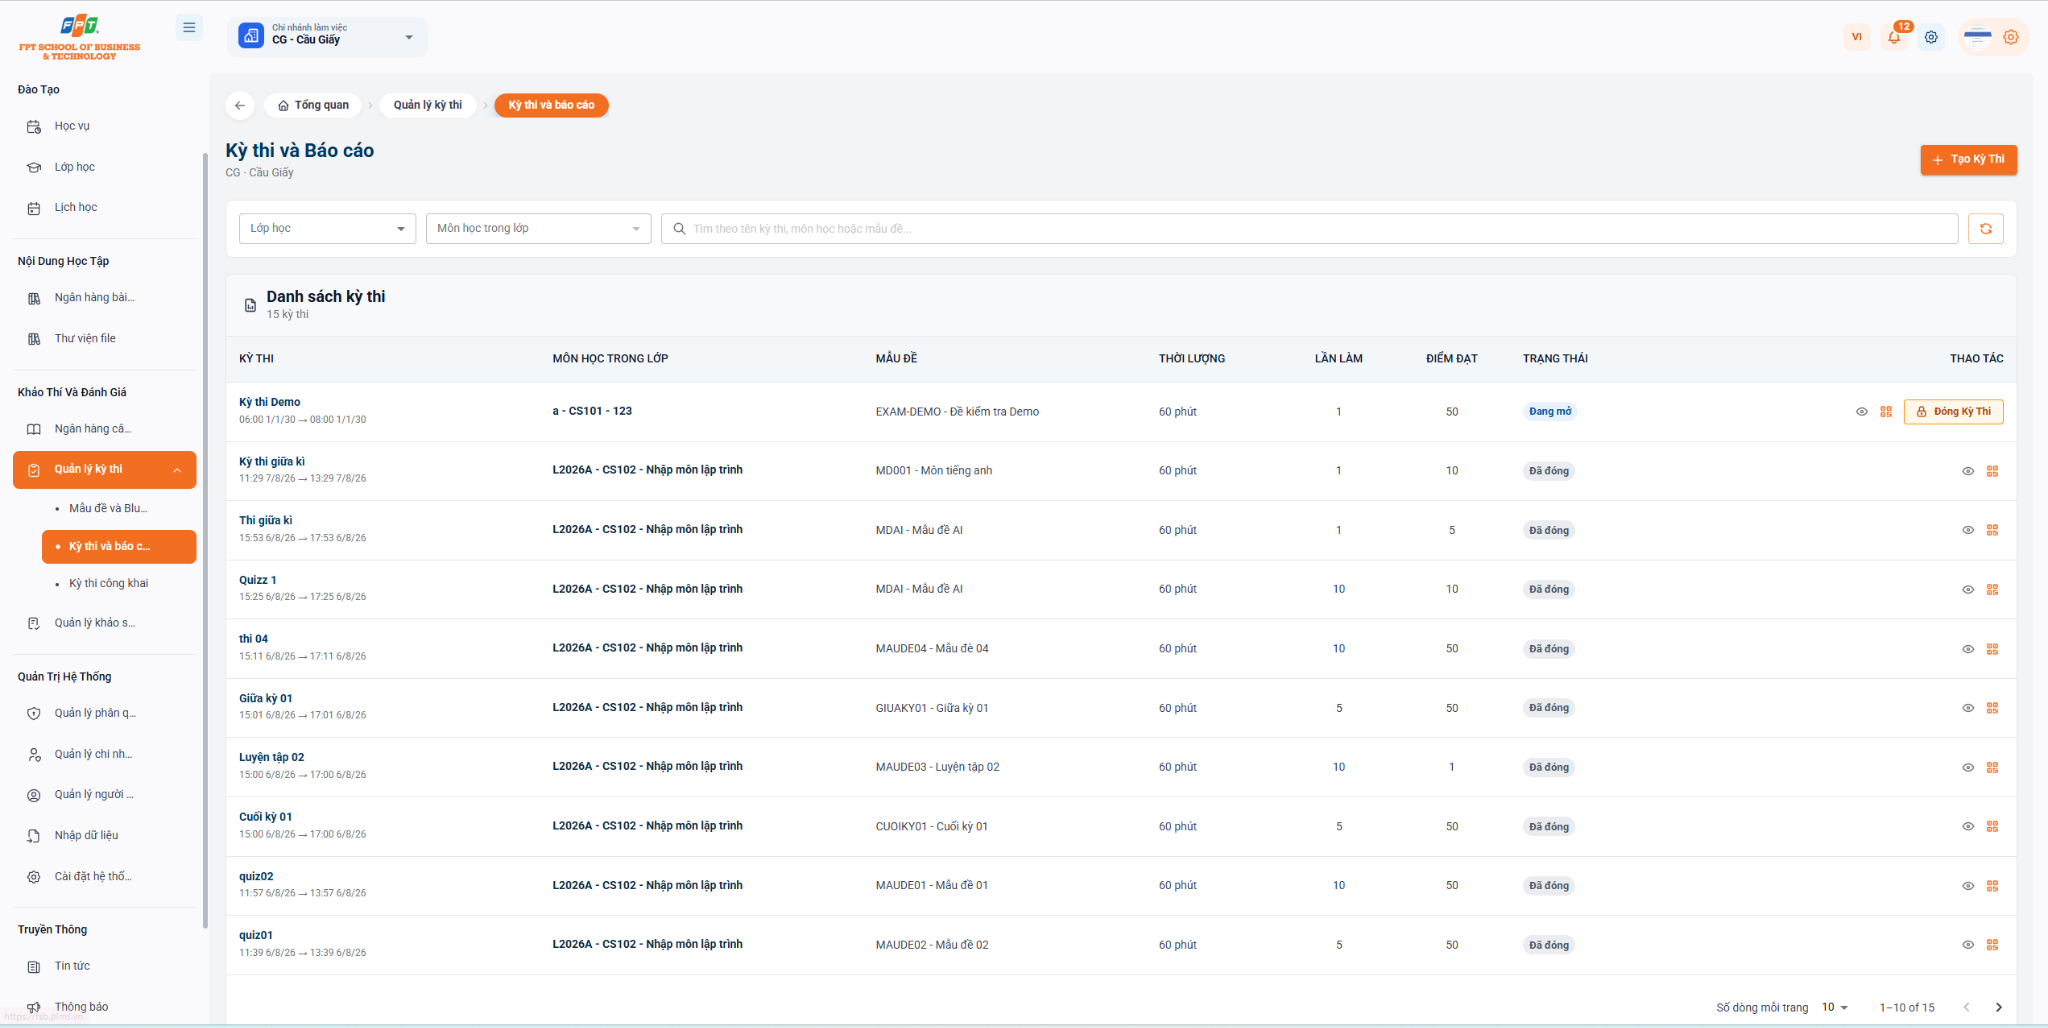2048x1028 pixels.
Task: Change rows per page dropdown
Action: tap(1835, 1007)
